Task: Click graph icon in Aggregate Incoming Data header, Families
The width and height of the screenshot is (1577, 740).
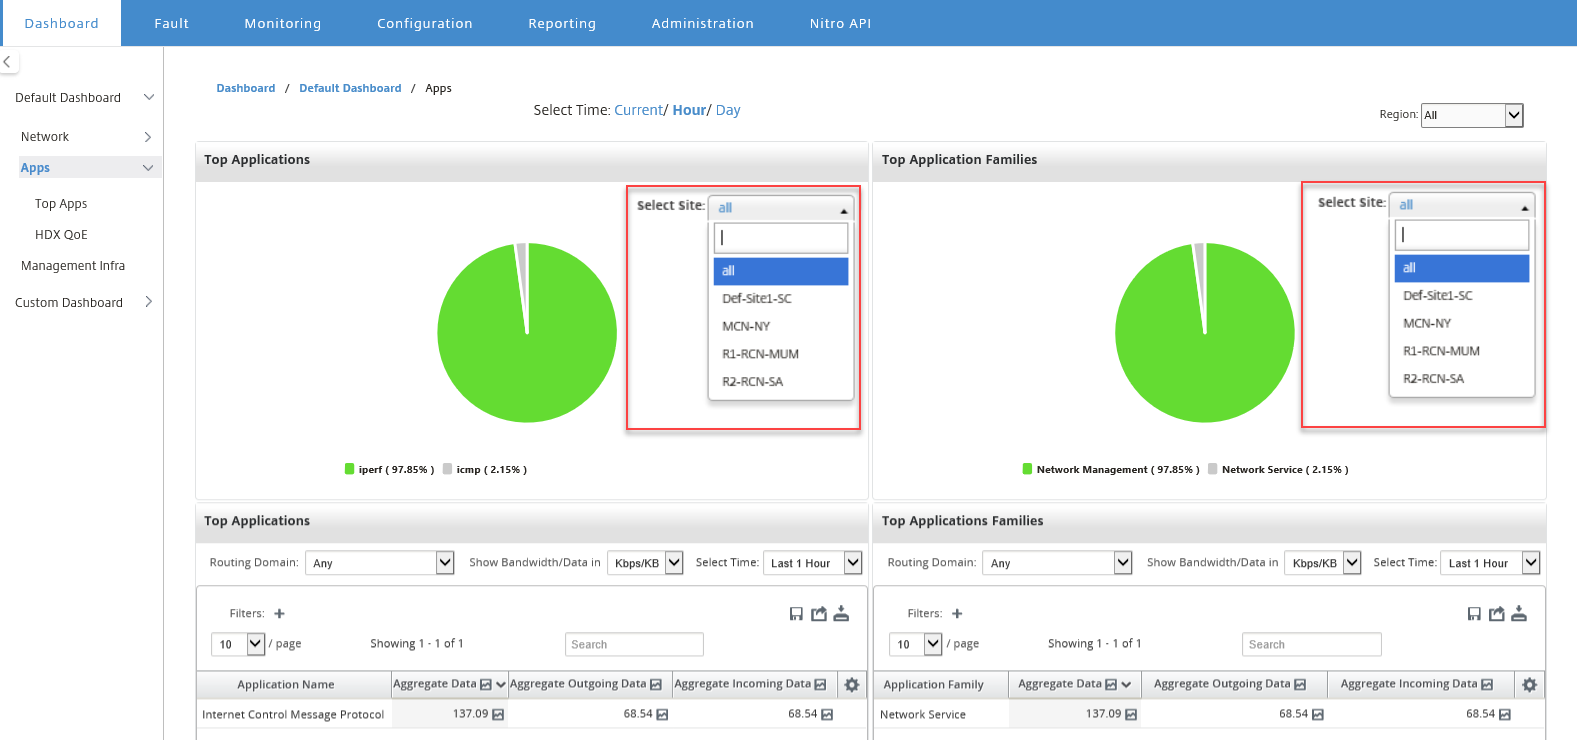Action: pos(1487,685)
